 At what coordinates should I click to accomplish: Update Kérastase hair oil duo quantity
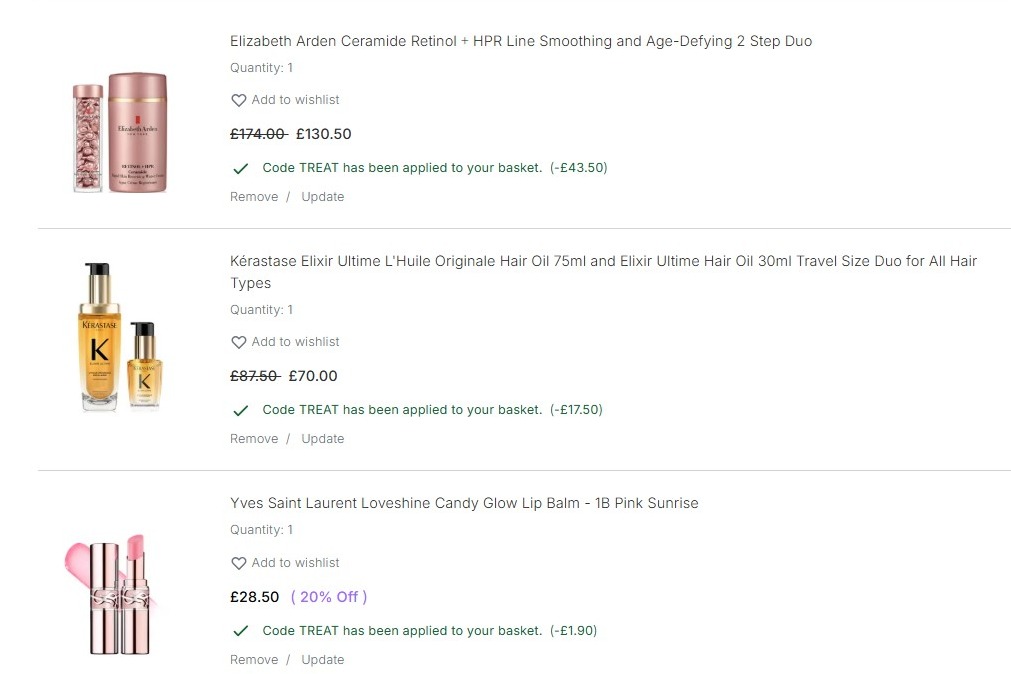point(322,439)
